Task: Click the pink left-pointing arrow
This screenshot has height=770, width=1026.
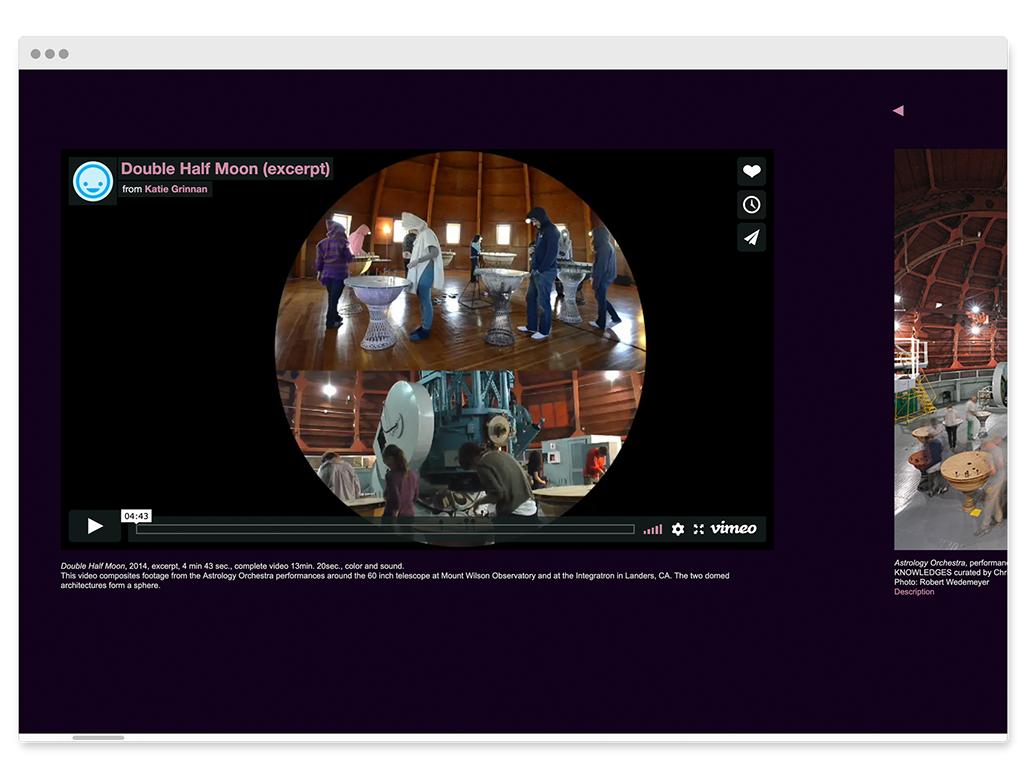Action: (898, 110)
